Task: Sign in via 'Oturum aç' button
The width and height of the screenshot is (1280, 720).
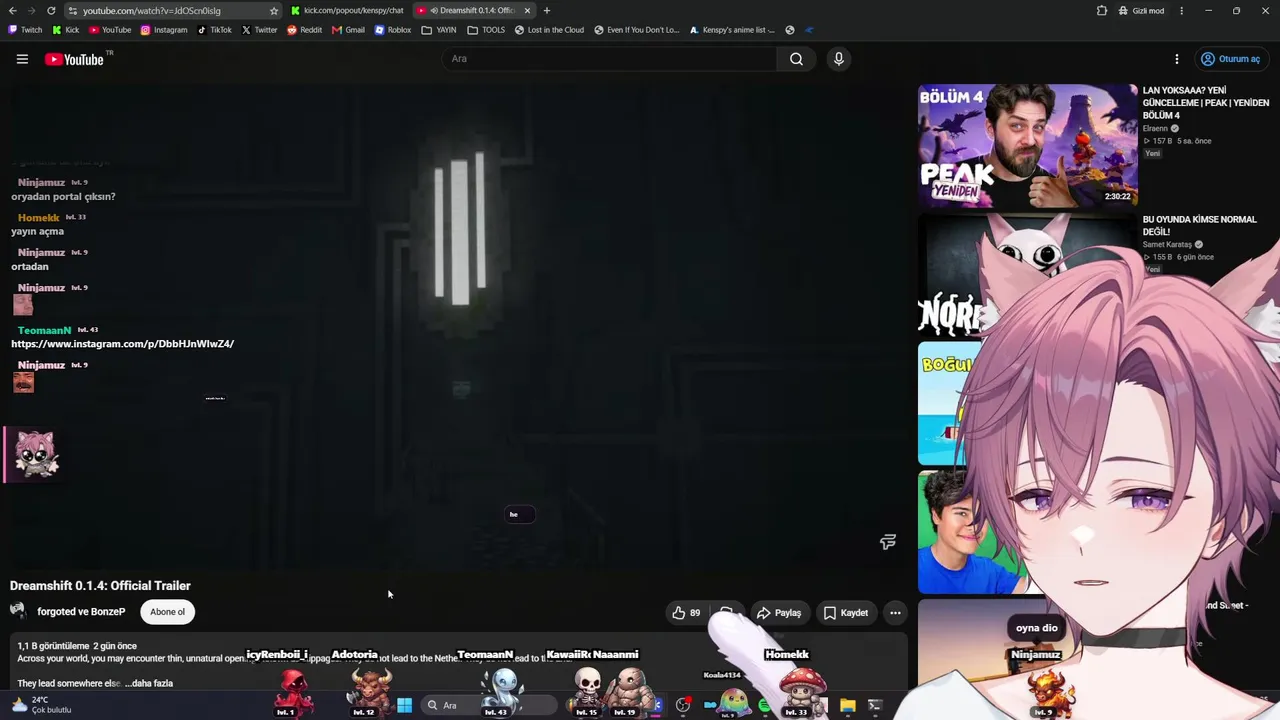Action: click(x=1231, y=59)
